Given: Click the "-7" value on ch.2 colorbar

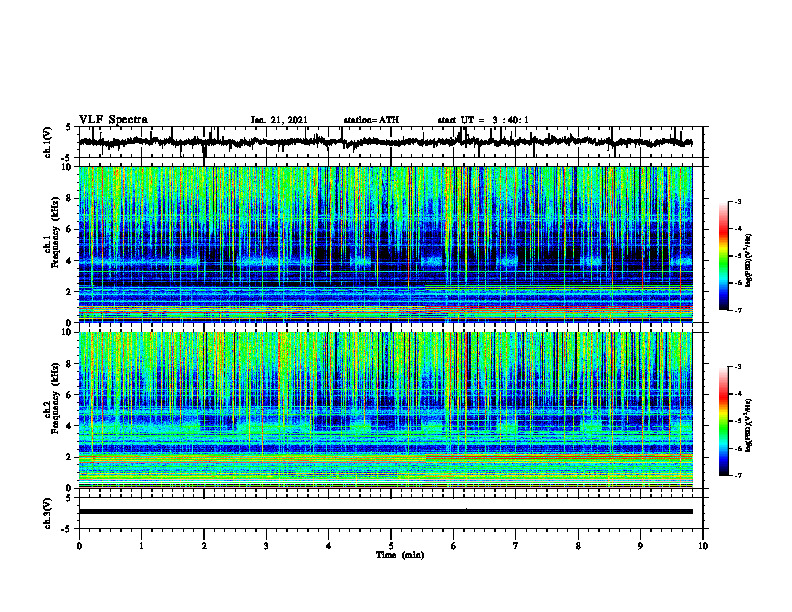Looking at the screenshot, I should click(x=738, y=475).
